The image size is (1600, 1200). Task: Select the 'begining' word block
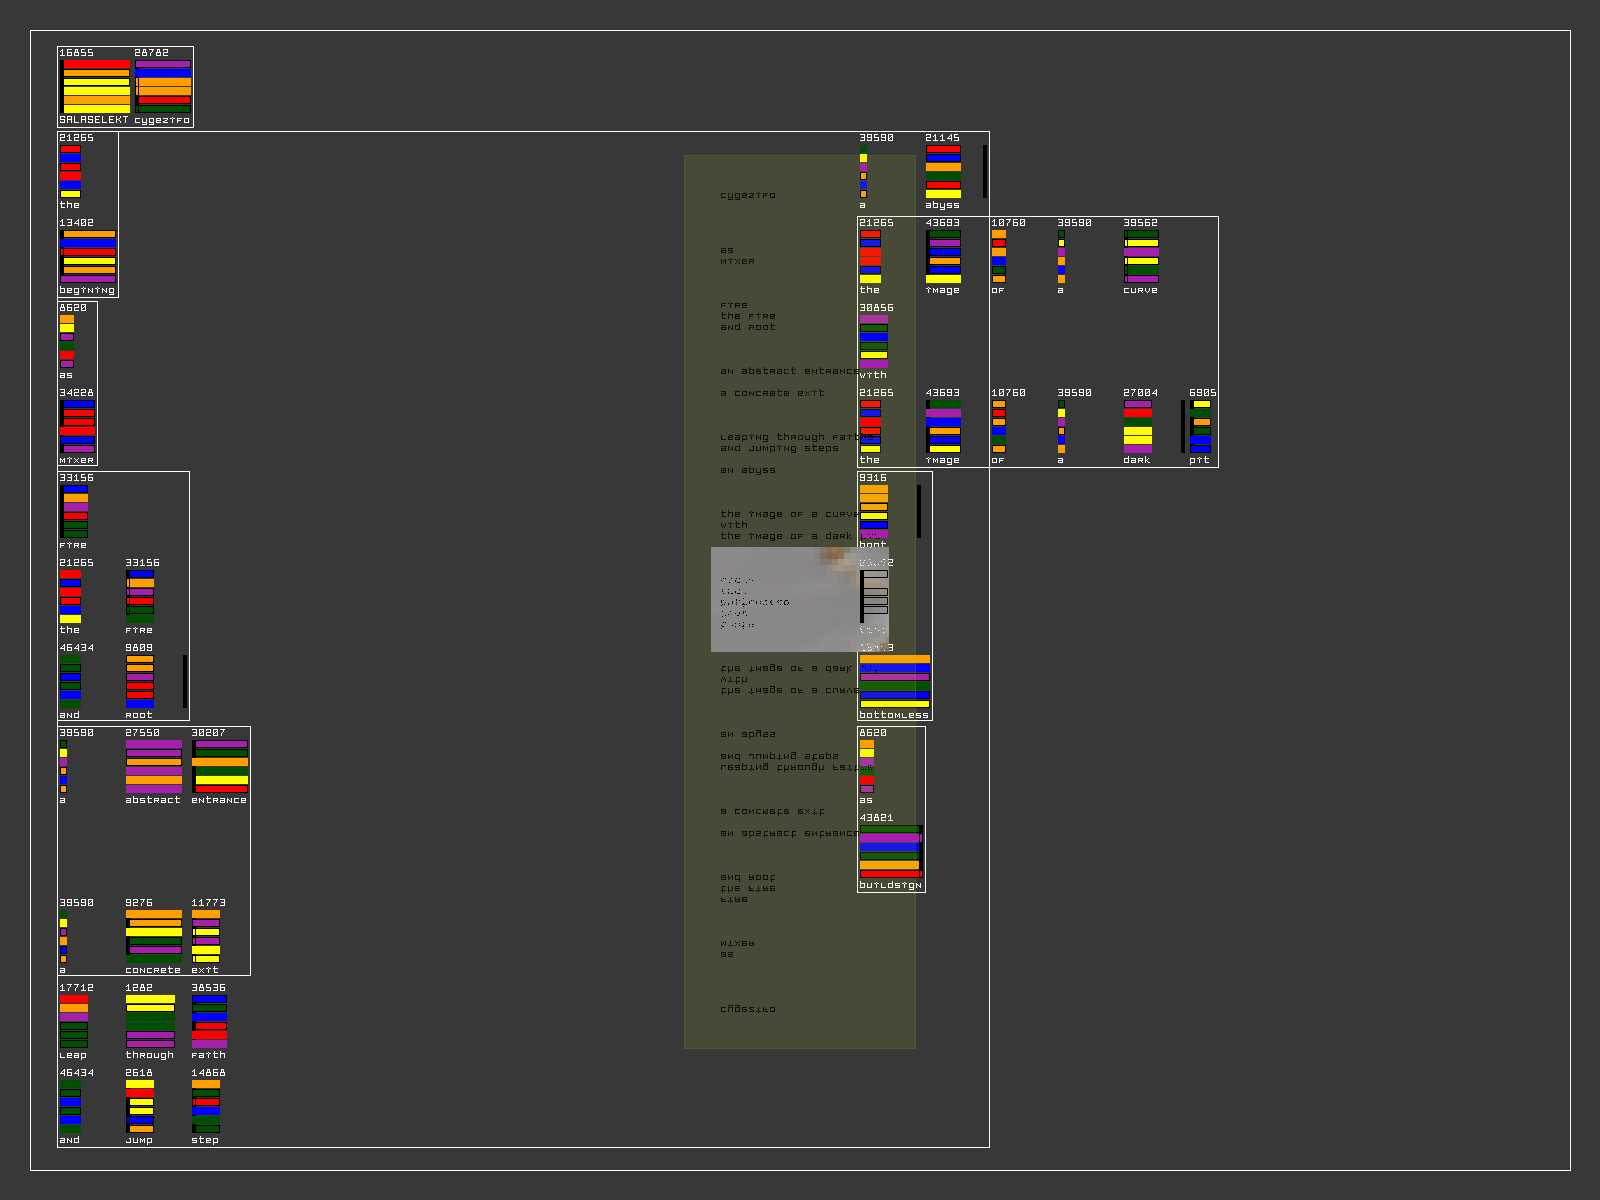[88, 257]
